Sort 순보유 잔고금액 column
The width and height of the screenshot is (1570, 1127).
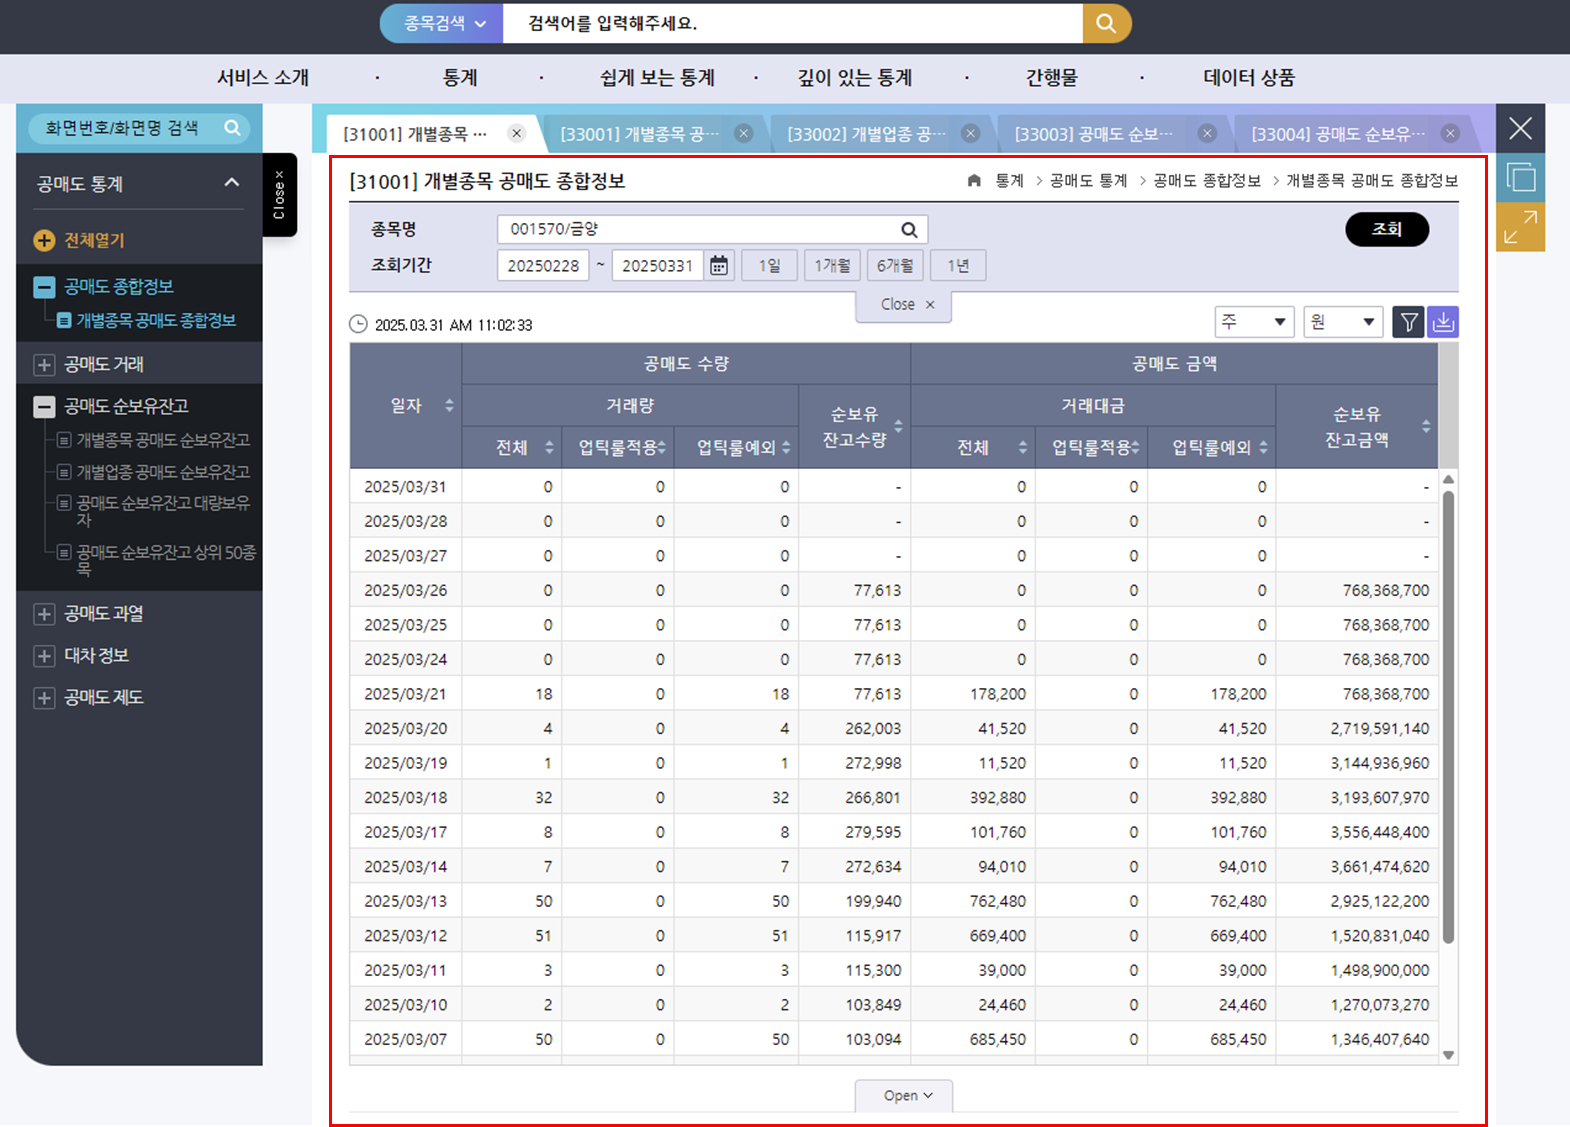click(x=1426, y=426)
